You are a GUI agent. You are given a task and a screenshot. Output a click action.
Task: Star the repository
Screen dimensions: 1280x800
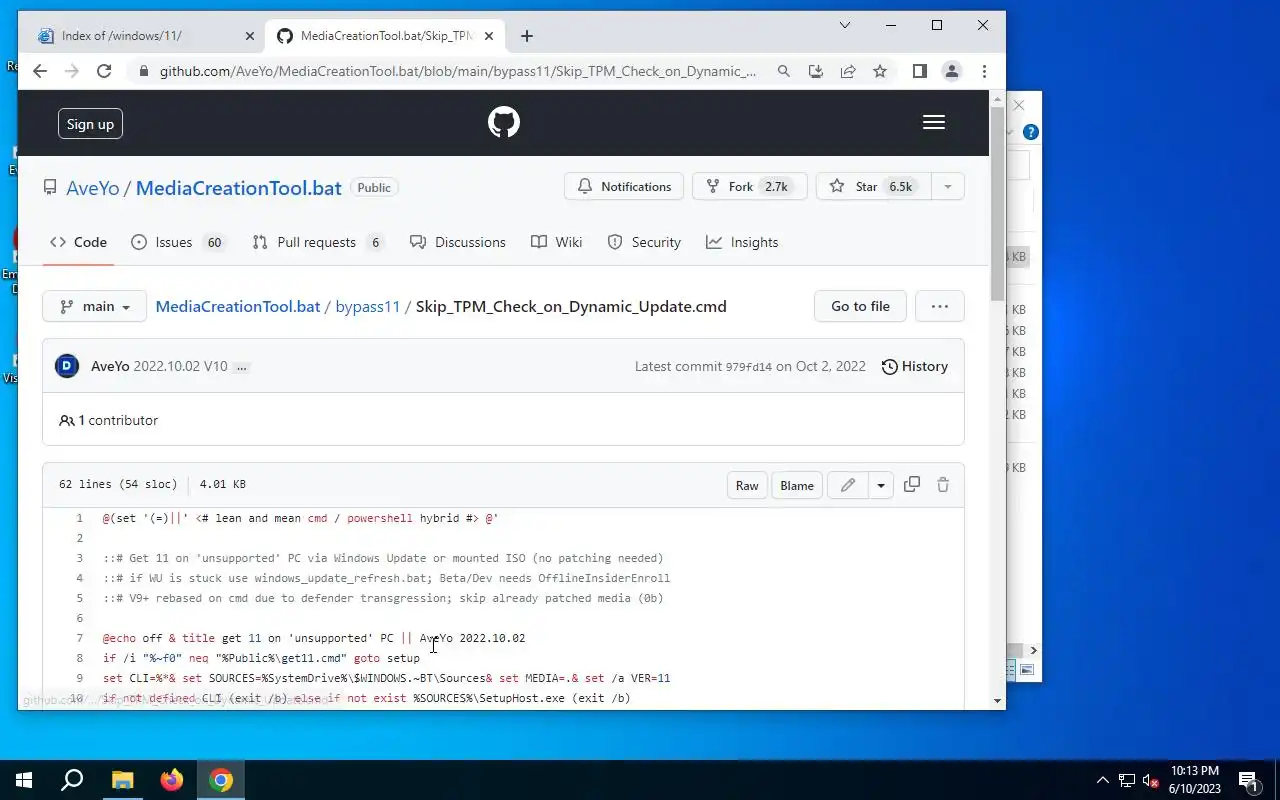click(873, 187)
